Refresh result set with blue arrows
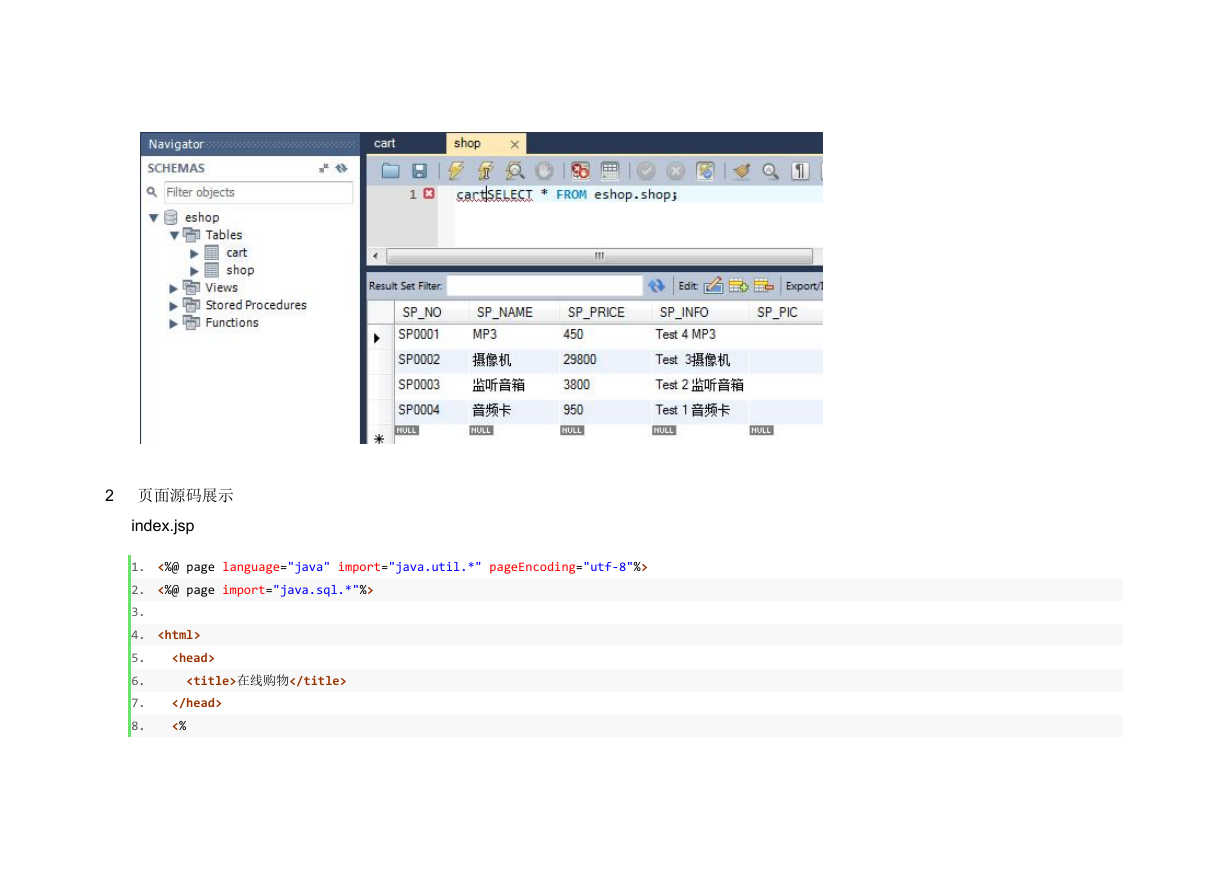This screenshot has width=1228, height=869. (x=657, y=286)
